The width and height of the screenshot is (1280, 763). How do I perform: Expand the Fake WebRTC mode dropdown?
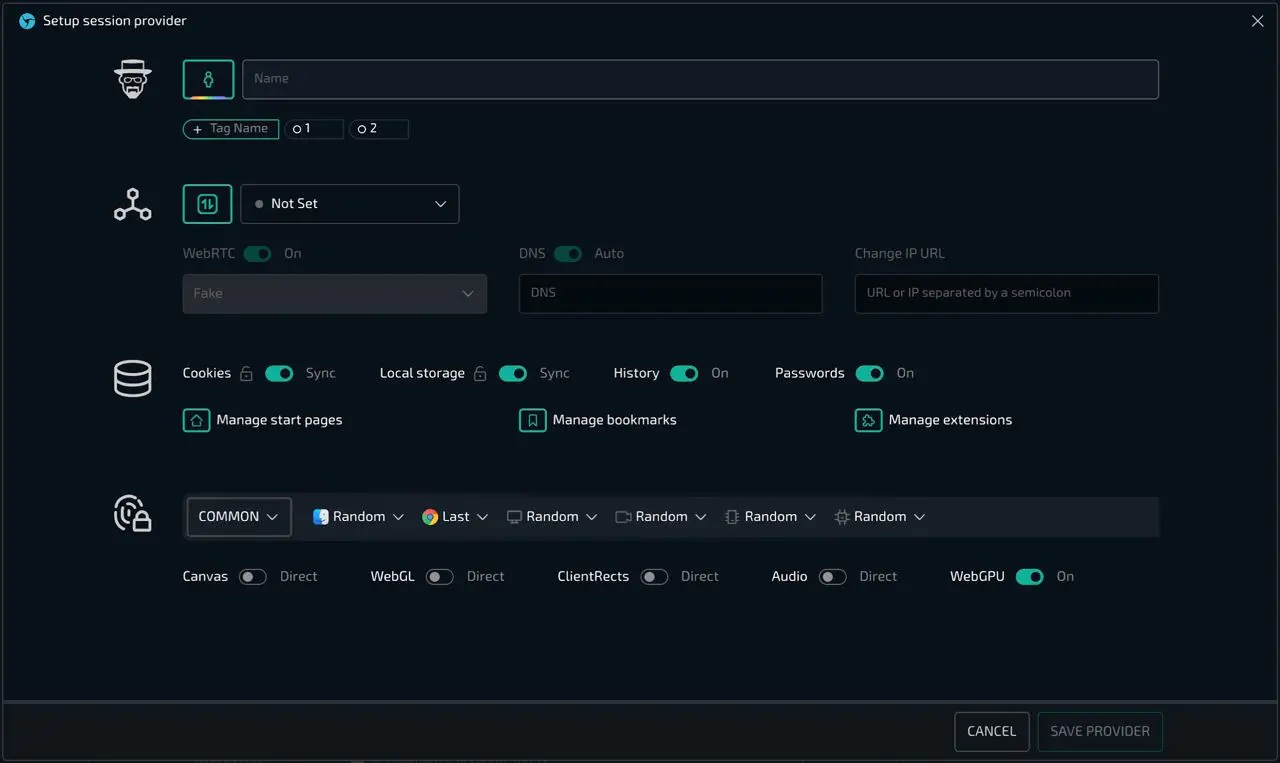(334, 293)
